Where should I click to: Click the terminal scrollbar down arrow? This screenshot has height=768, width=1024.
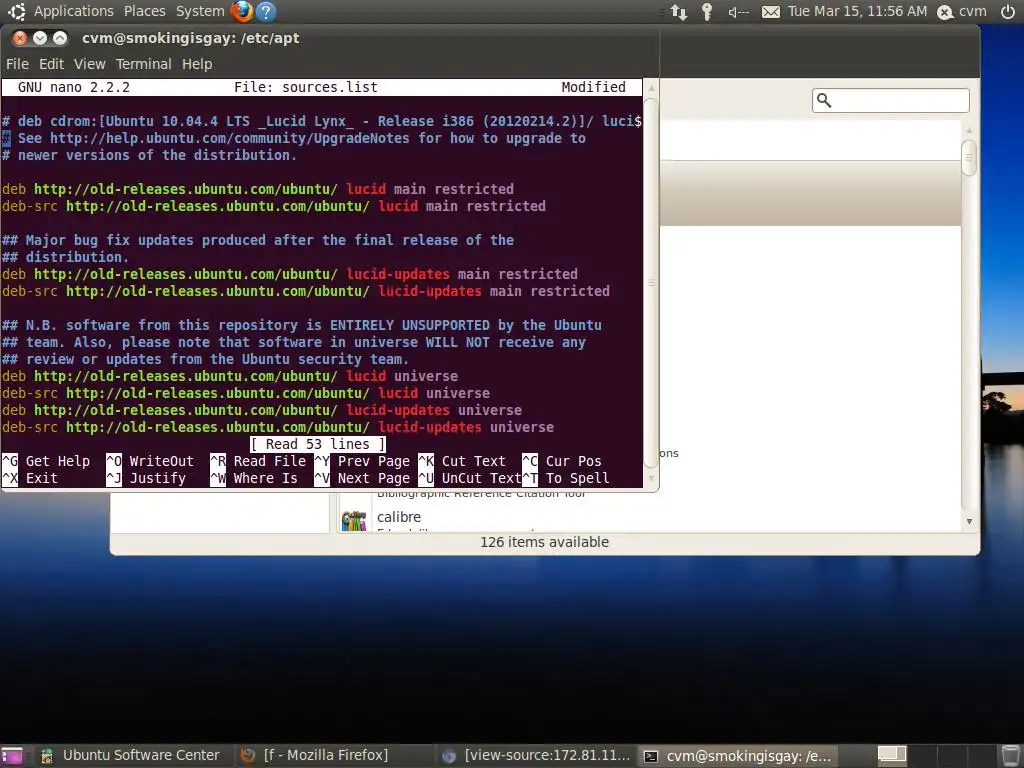(650, 478)
